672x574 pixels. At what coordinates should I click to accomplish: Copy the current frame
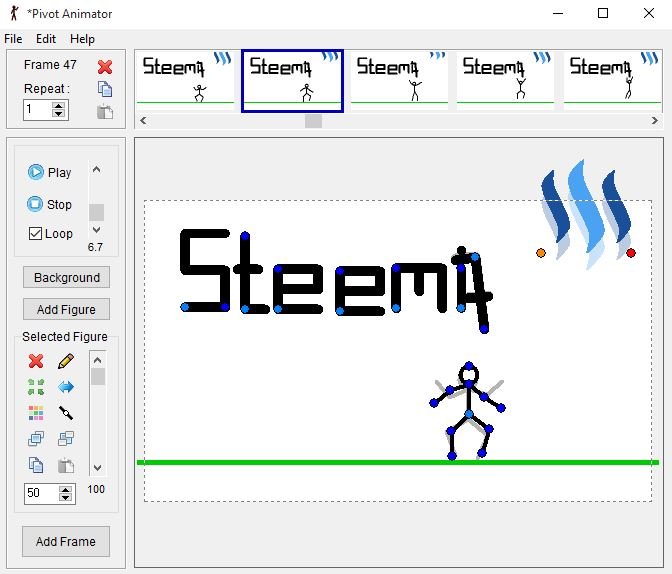pos(105,89)
